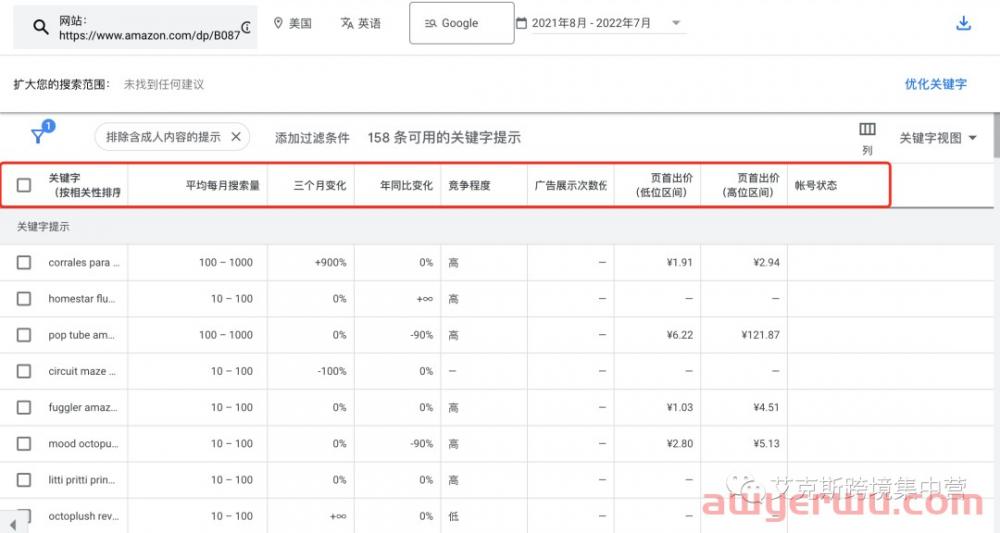Click the ¥4.51 high bid value
1000x533 pixels.
point(767,407)
